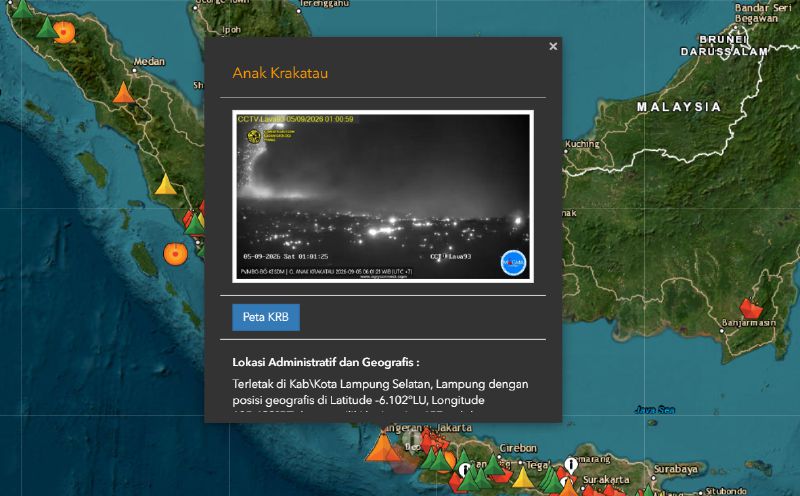Click the Cirebon city label
Viewport: 800px width, 496px height.
point(518,448)
